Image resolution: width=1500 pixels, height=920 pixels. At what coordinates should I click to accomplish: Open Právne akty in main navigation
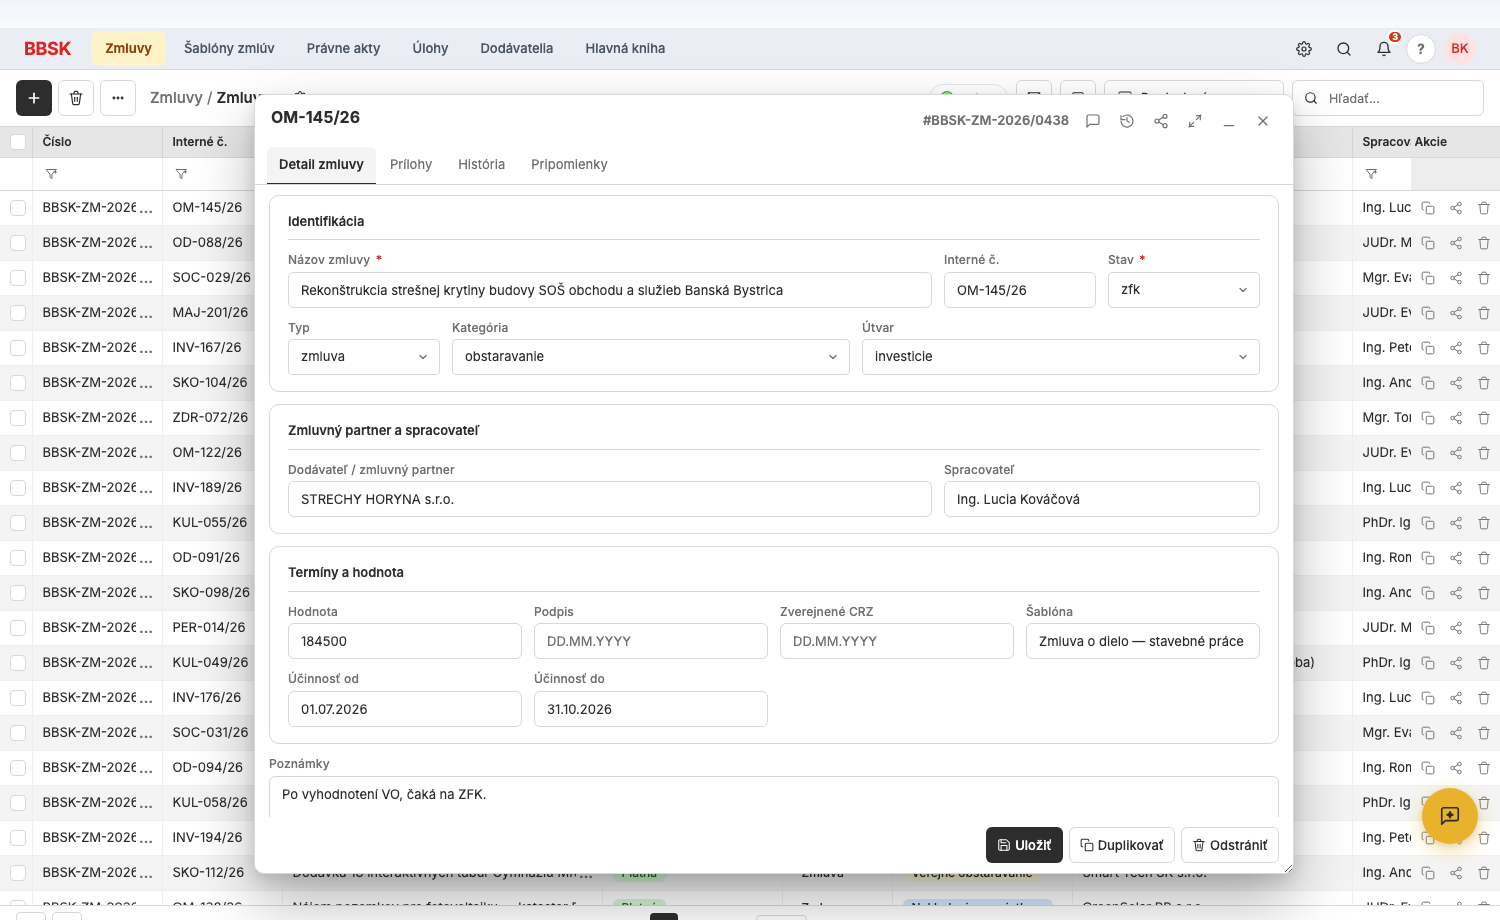point(343,49)
